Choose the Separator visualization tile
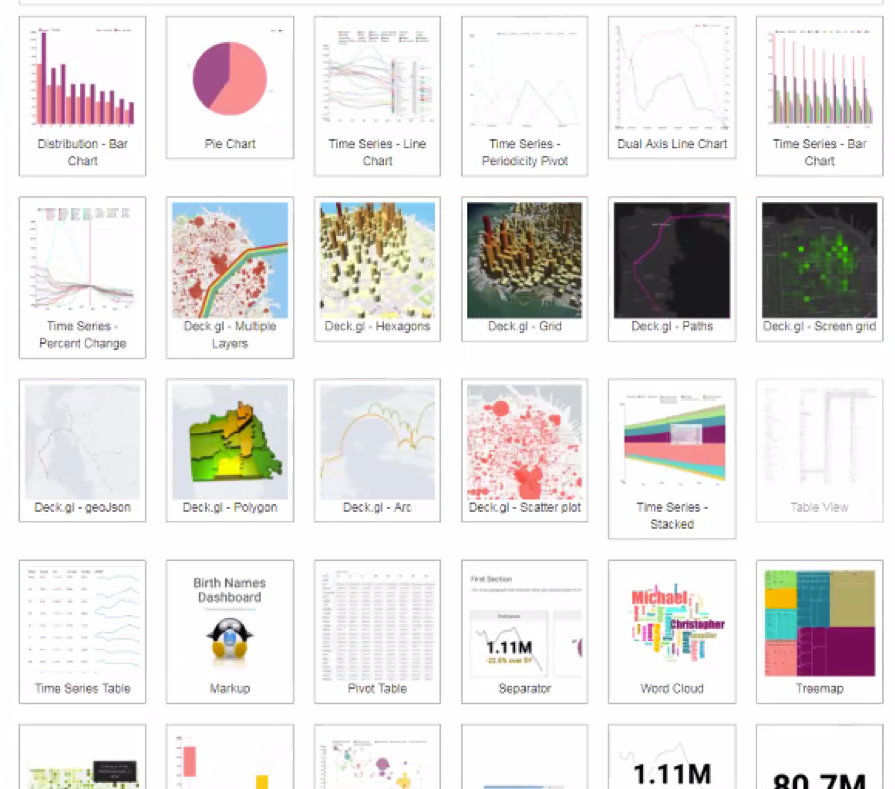 (525, 631)
